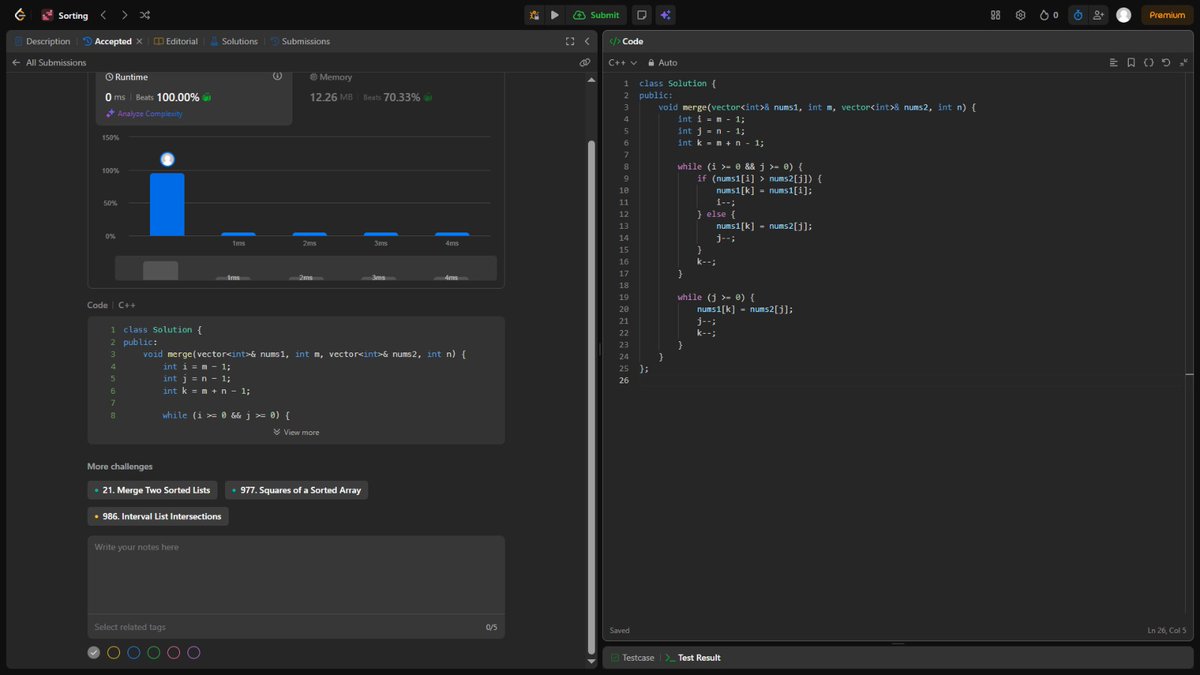Open the curly braces code icon
Image resolution: width=1200 pixels, height=675 pixels.
(x=1149, y=63)
